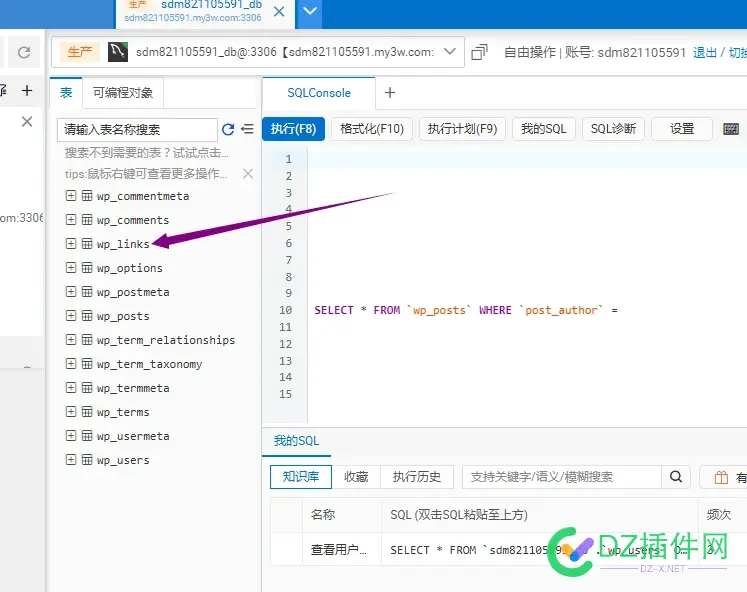Click the 支持关键字/语义/模糊搜索 search field

tap(562, 477)
